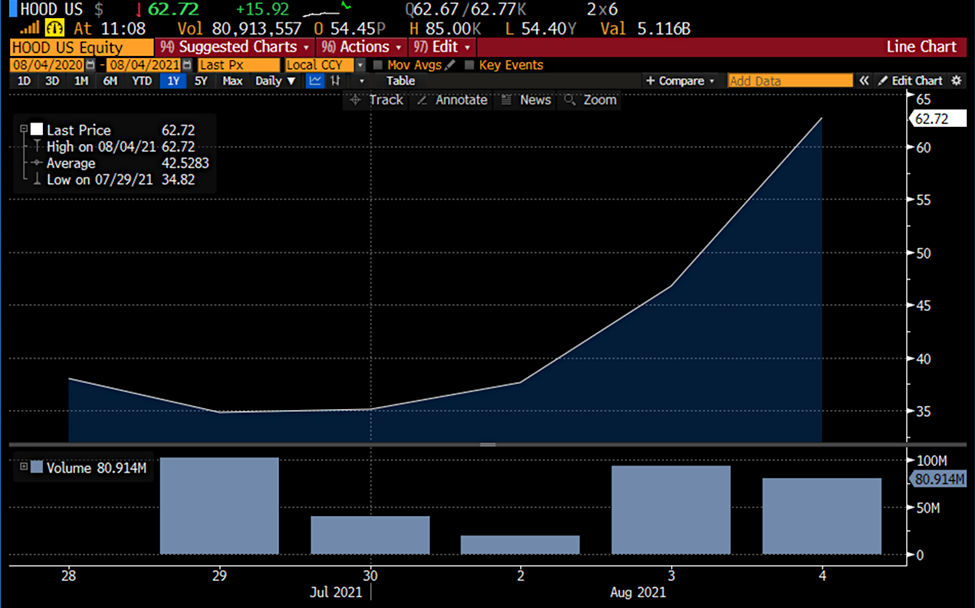975x608 pixels.
Task: Click the Low marker icon in legend
Action: coord(37,180)
